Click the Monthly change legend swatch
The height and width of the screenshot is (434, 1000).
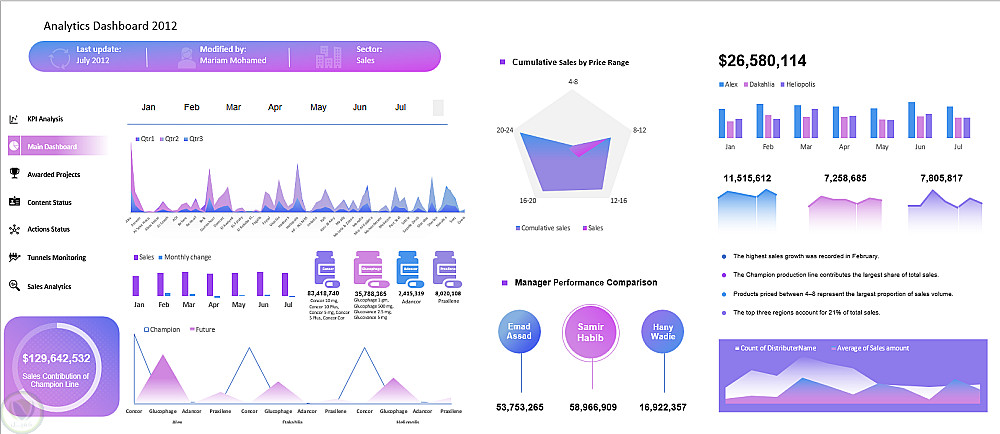pos(161,257)
